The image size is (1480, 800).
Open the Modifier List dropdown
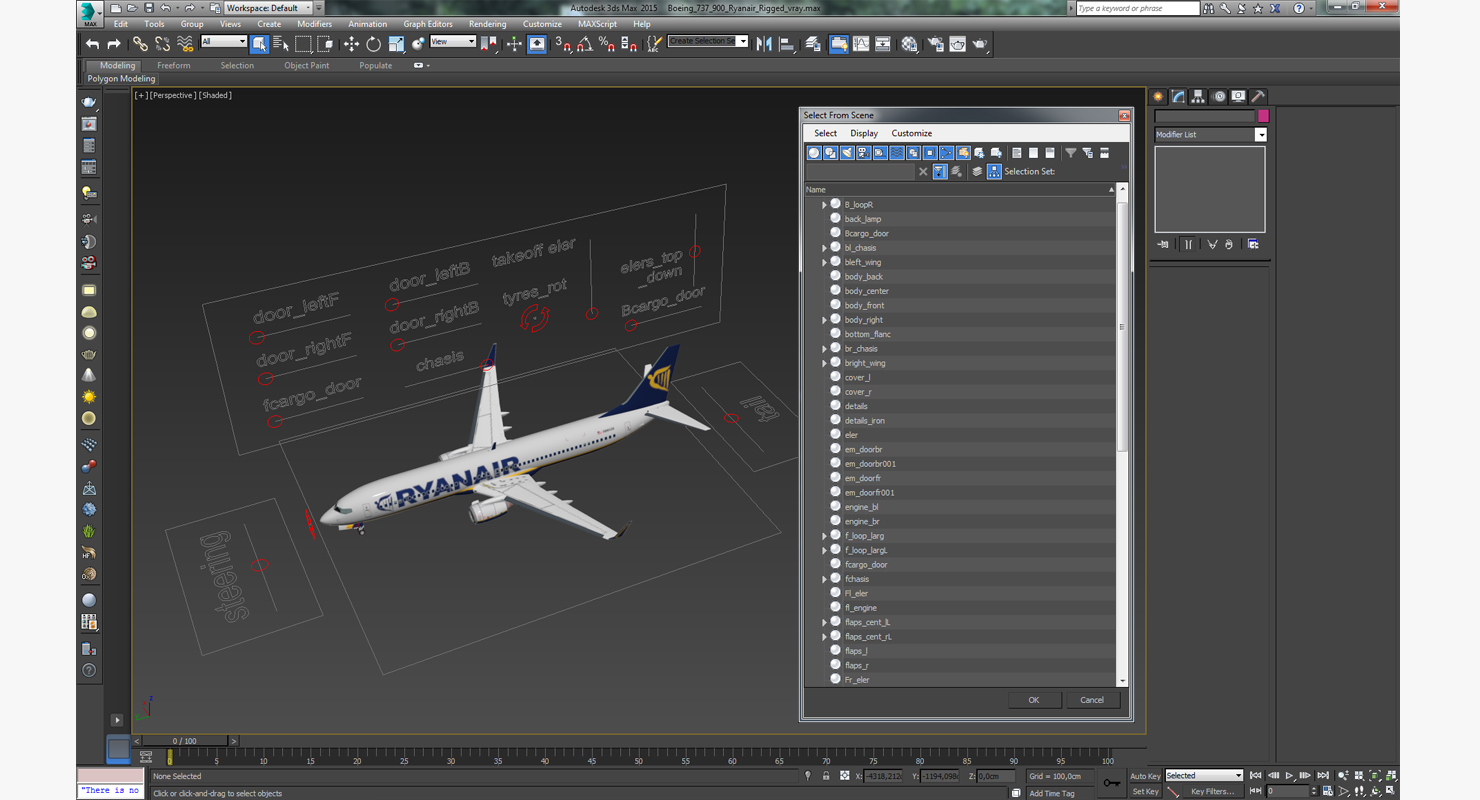click(1211, 134)
